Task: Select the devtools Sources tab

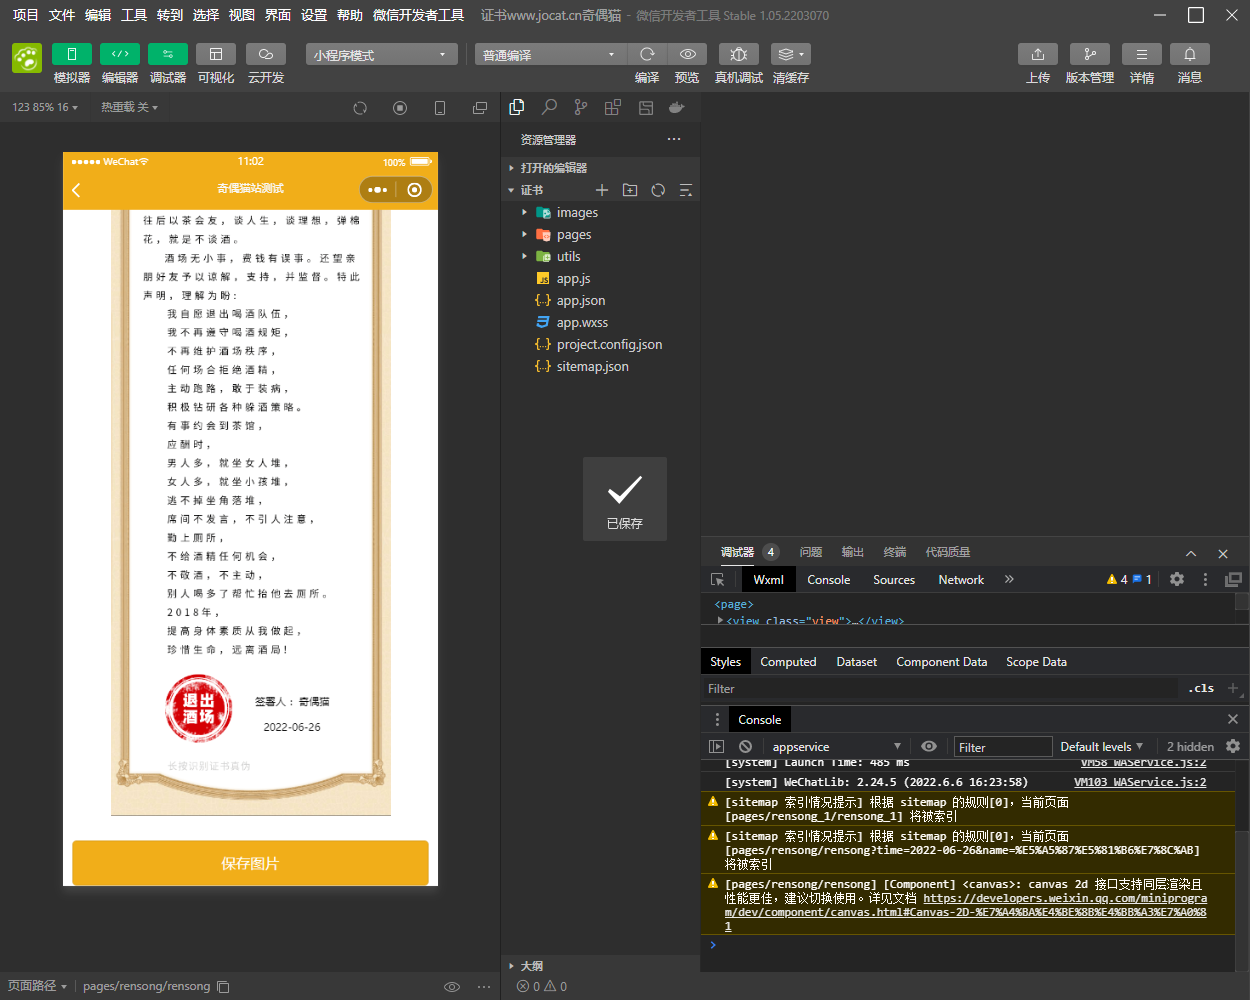Action: [x=894, y=579]
